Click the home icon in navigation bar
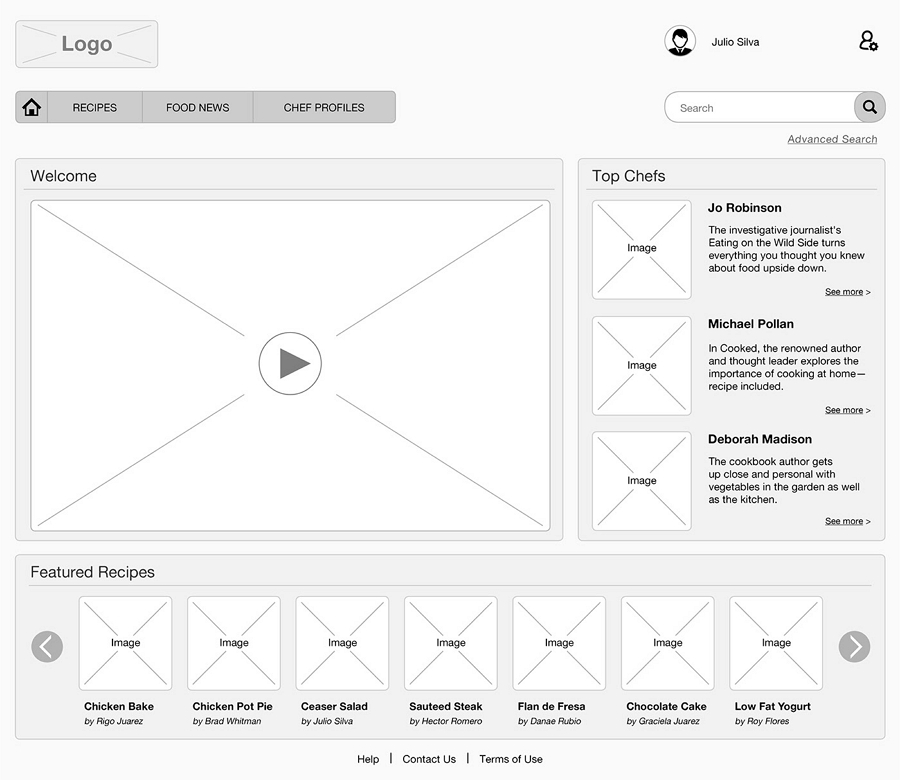The width and height of the screenshot is (900, 780). tap(31, 107)
